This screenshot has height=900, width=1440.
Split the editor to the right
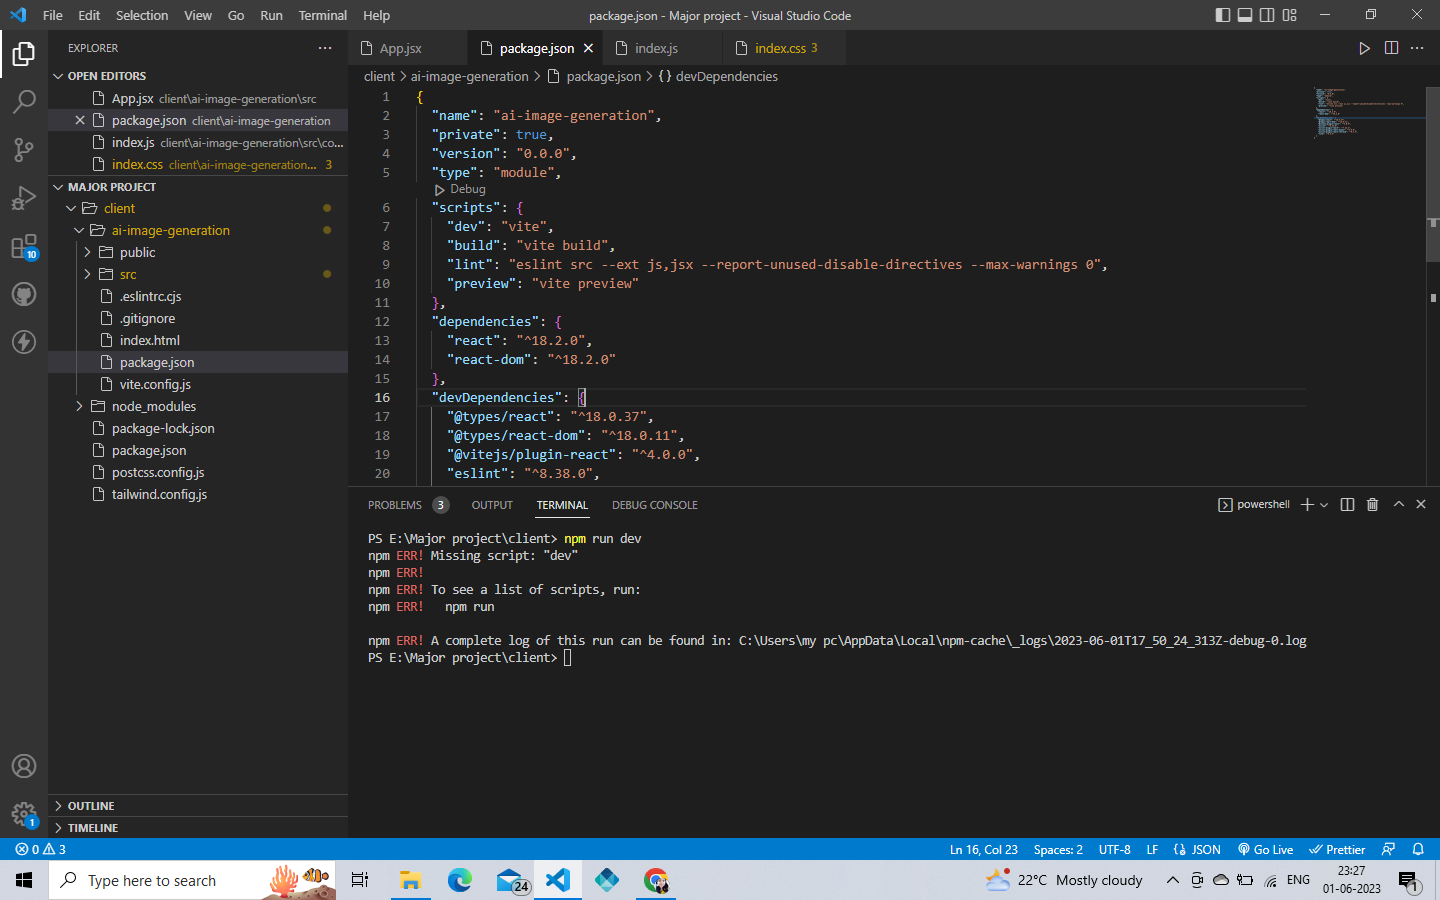[1391, 48]
